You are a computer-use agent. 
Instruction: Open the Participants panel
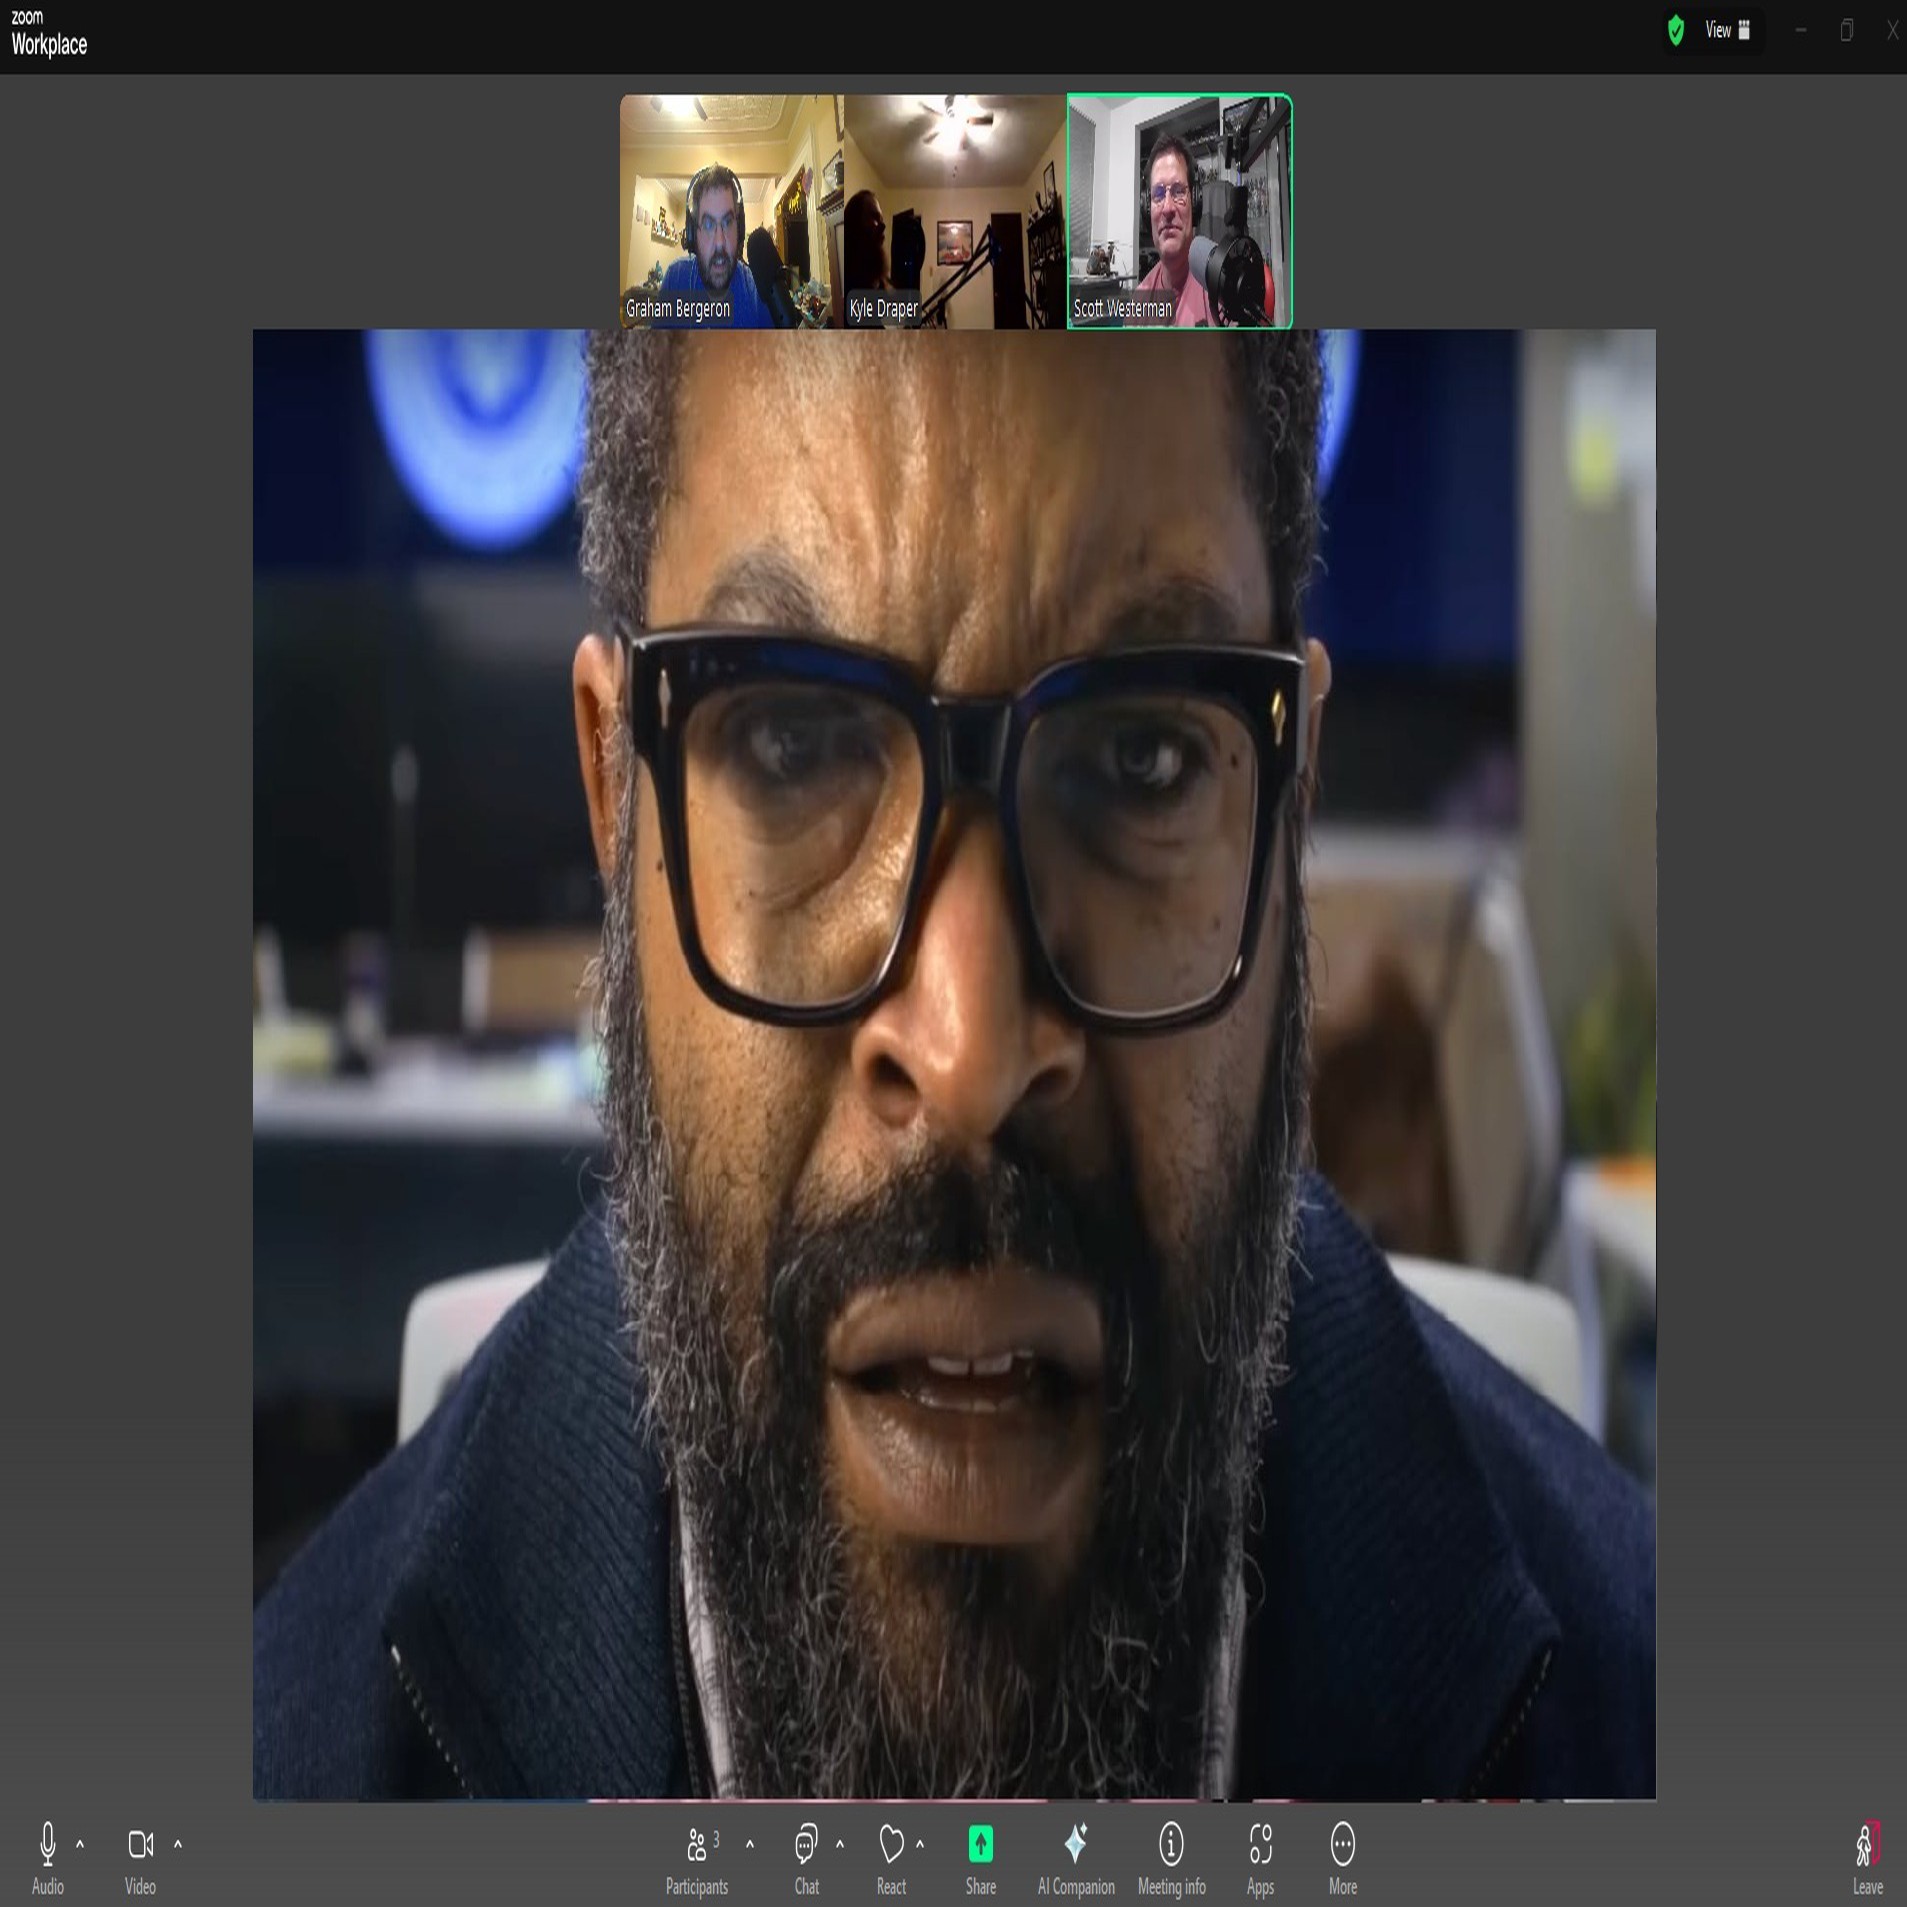point(697,1858)
